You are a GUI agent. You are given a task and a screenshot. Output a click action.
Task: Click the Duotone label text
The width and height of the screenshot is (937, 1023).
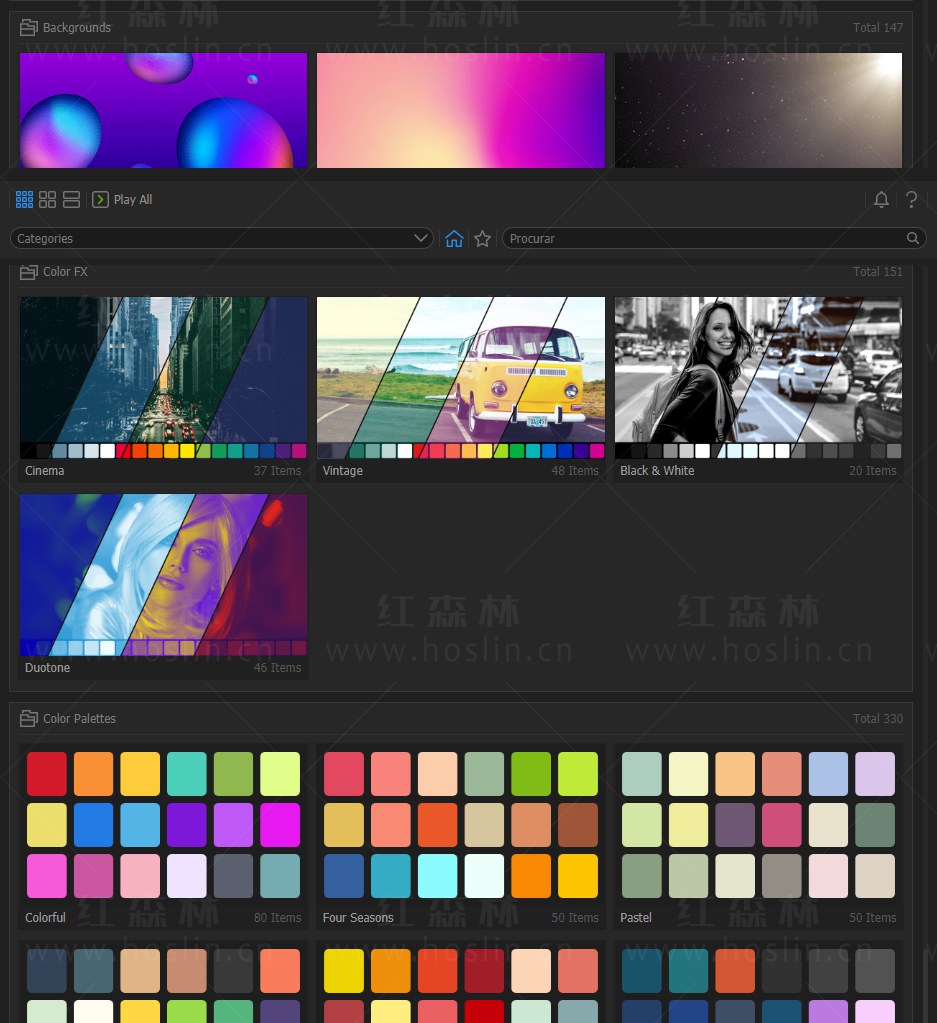[x=48, y=667]
